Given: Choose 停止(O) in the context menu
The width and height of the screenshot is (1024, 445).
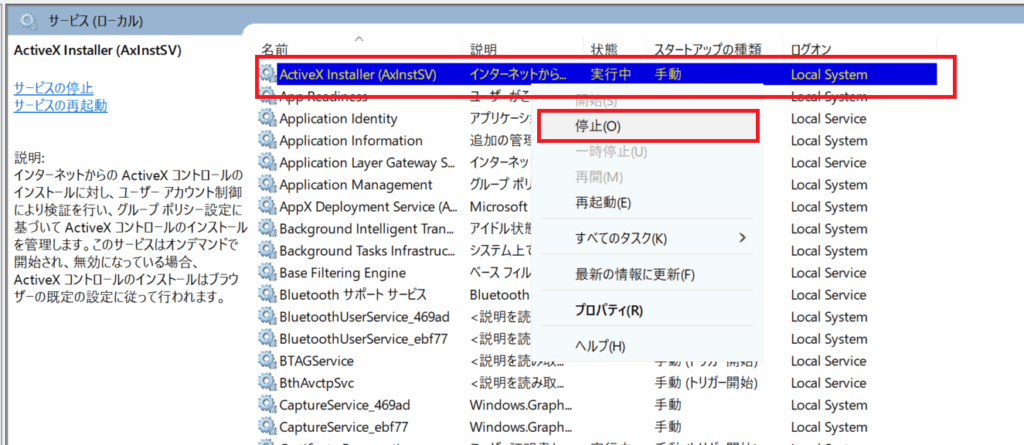Looking at the screenshot, I should [x=598, y=126].
